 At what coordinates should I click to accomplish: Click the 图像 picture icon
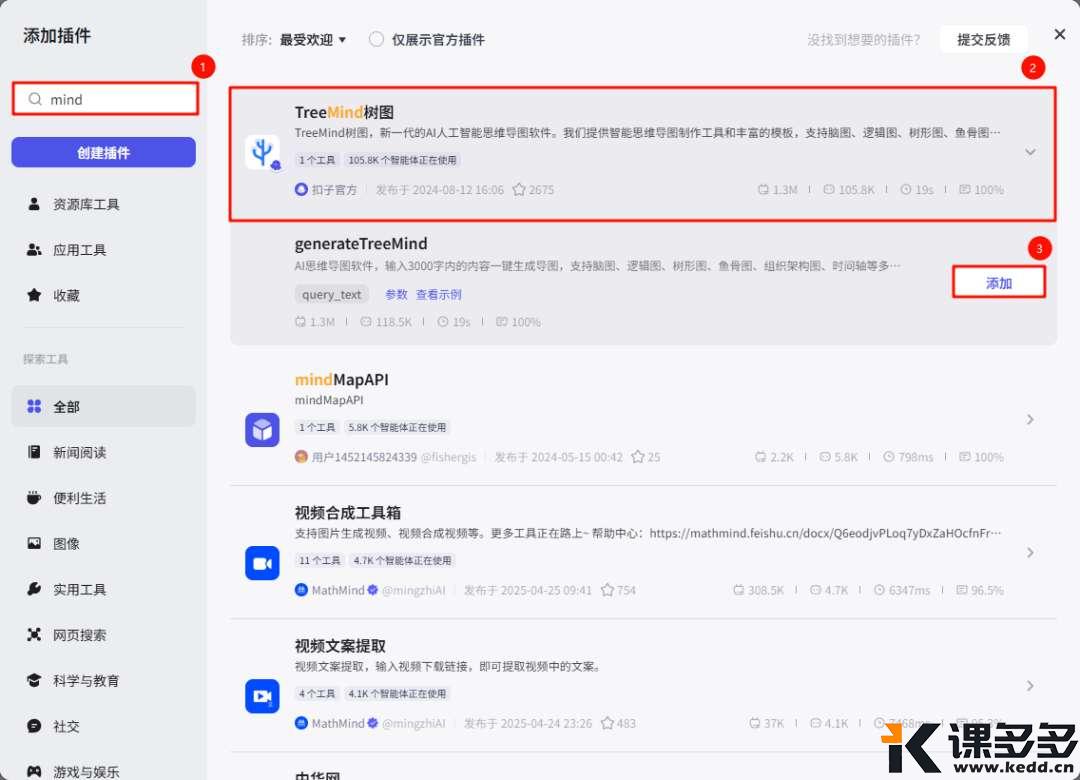(x=34, y=543)
